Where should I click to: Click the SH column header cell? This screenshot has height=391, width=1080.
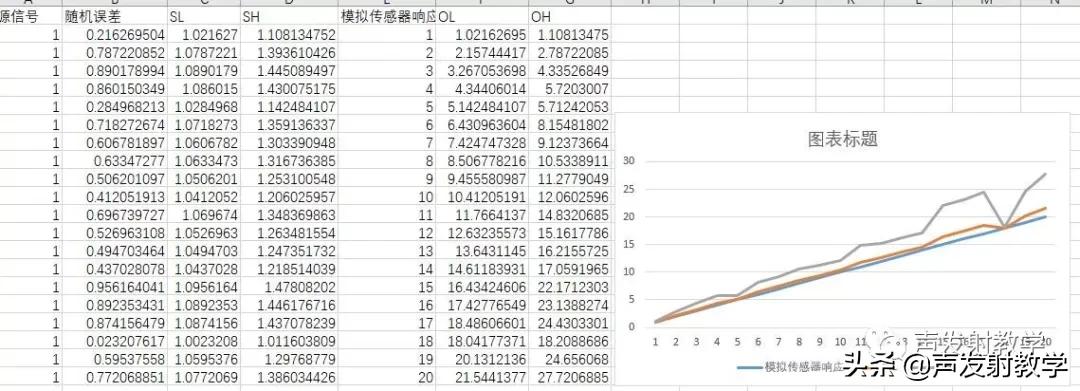coord(289,16)
